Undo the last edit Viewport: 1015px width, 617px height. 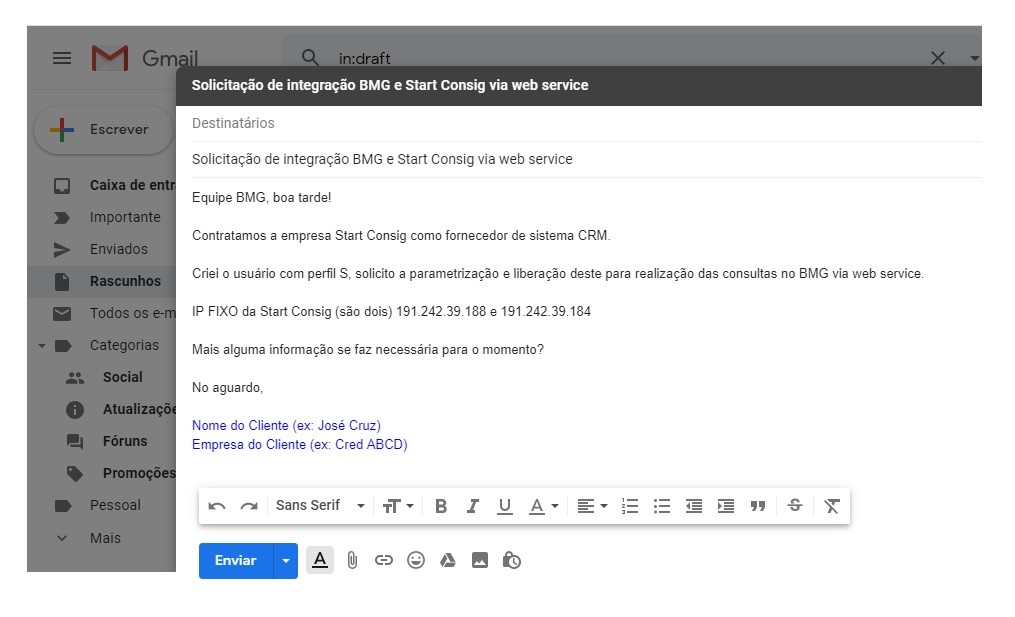coord(217,506)
